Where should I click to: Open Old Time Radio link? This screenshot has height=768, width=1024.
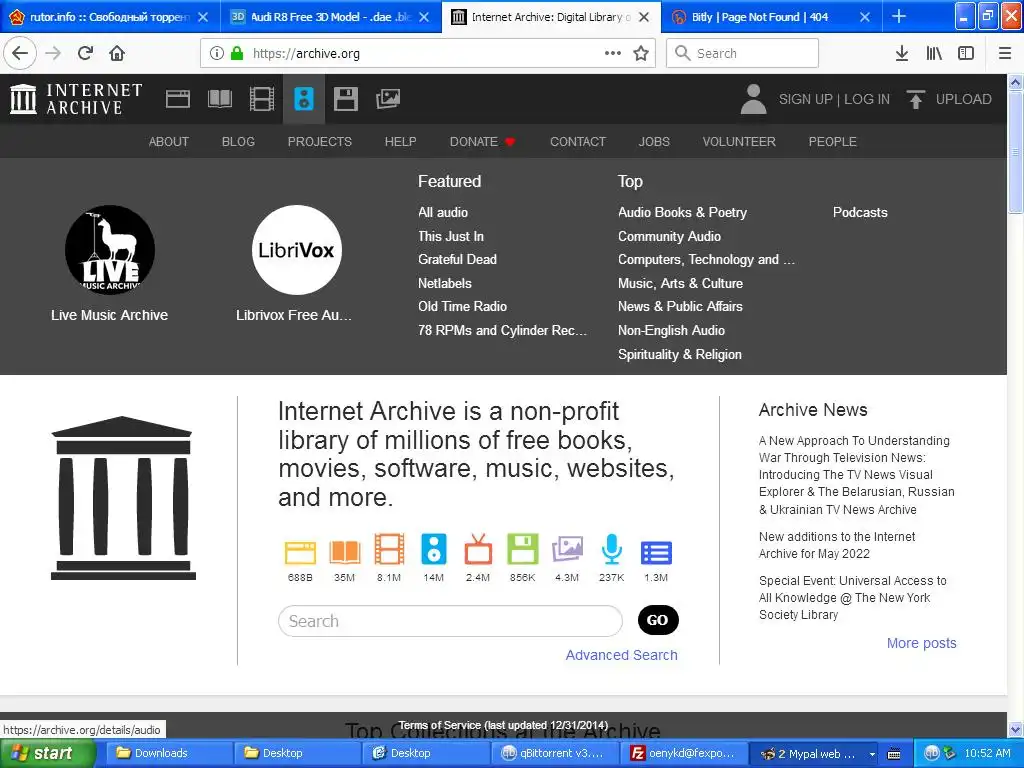pyautogui.click(x=462, y=306)
